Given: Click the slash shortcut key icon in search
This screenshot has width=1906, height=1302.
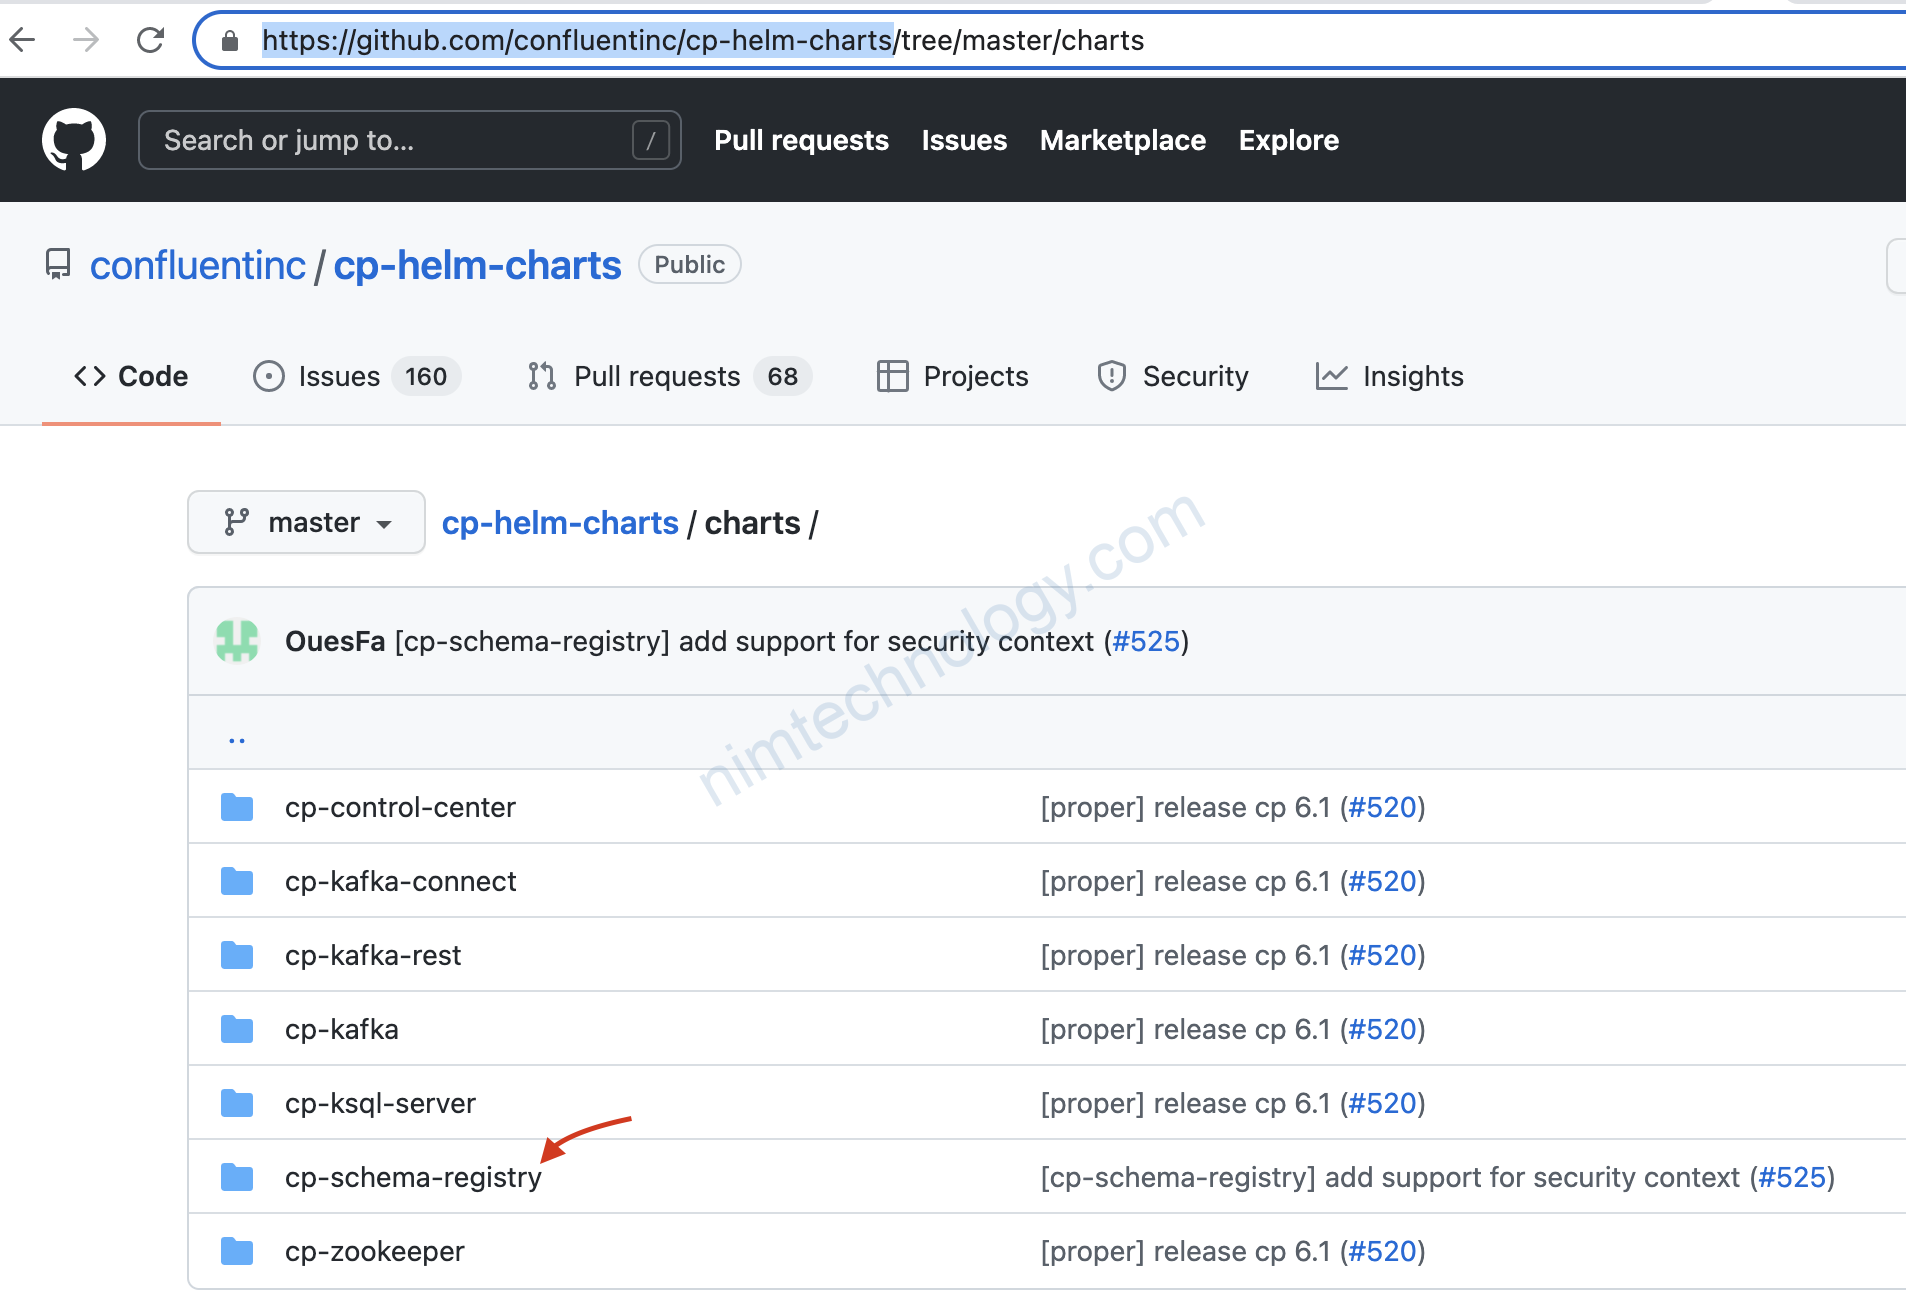Looking at the screenshot, I should [651, 140].
